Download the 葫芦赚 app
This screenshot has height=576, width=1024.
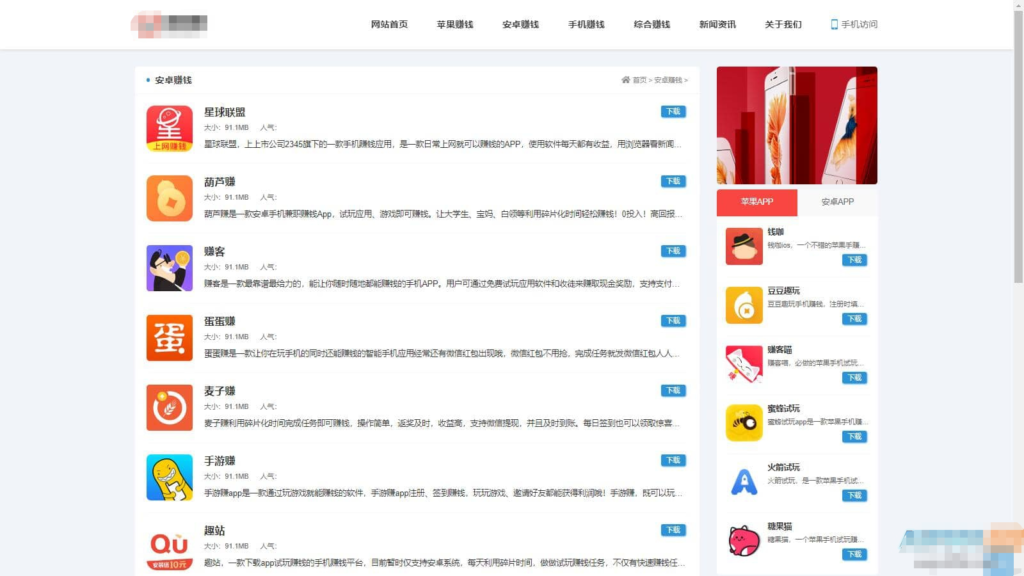tap(674, 183)
